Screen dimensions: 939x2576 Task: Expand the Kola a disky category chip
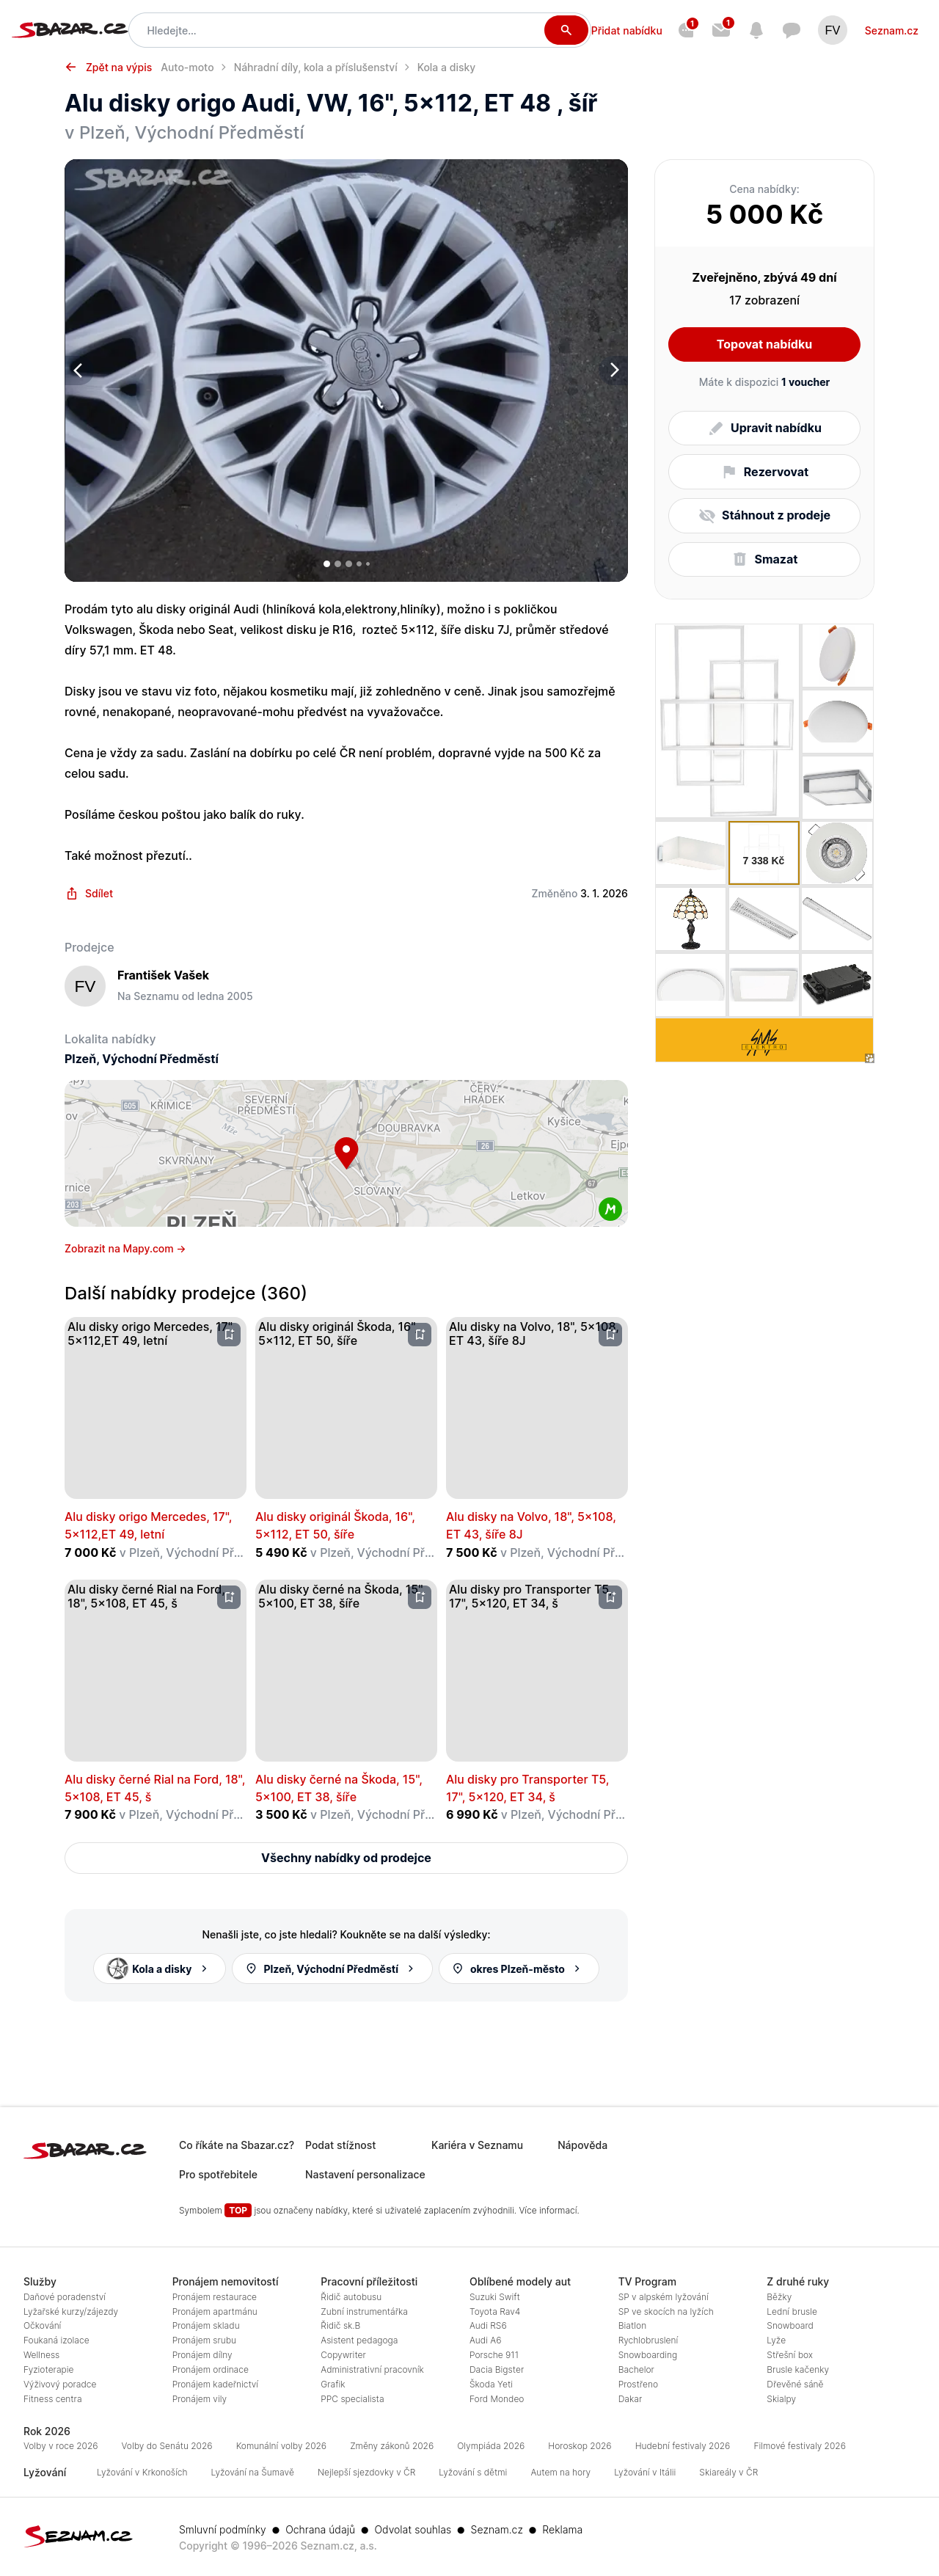click(x=159, y=1968)
